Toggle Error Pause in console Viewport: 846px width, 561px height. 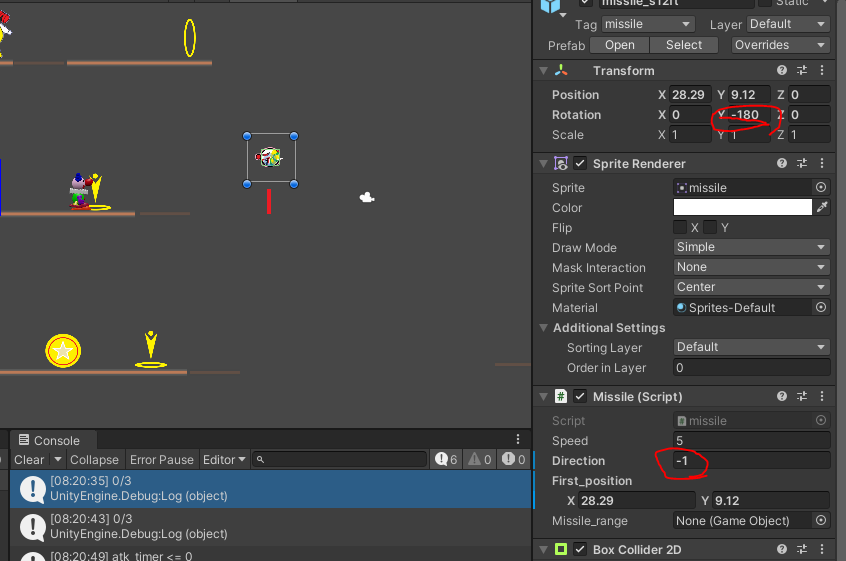(162, 460)
